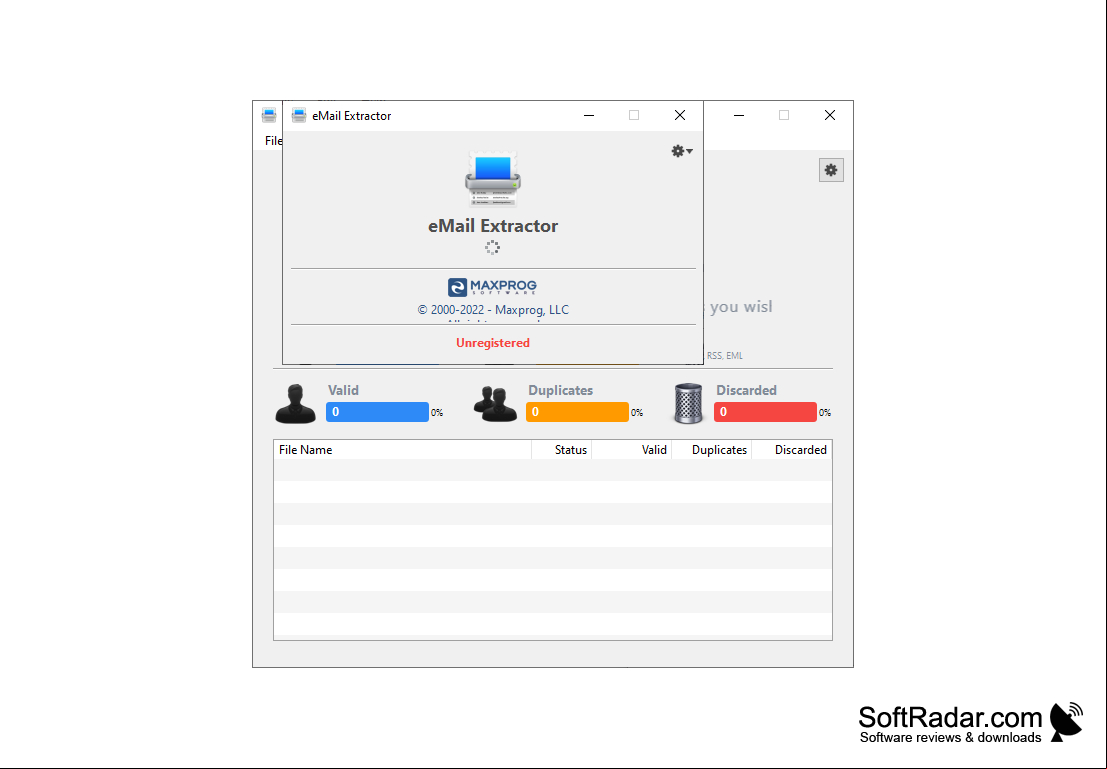
Task: Click the Duplicates two-person silhouette icon
Action: pyautogui.click(x=495, y=404)
